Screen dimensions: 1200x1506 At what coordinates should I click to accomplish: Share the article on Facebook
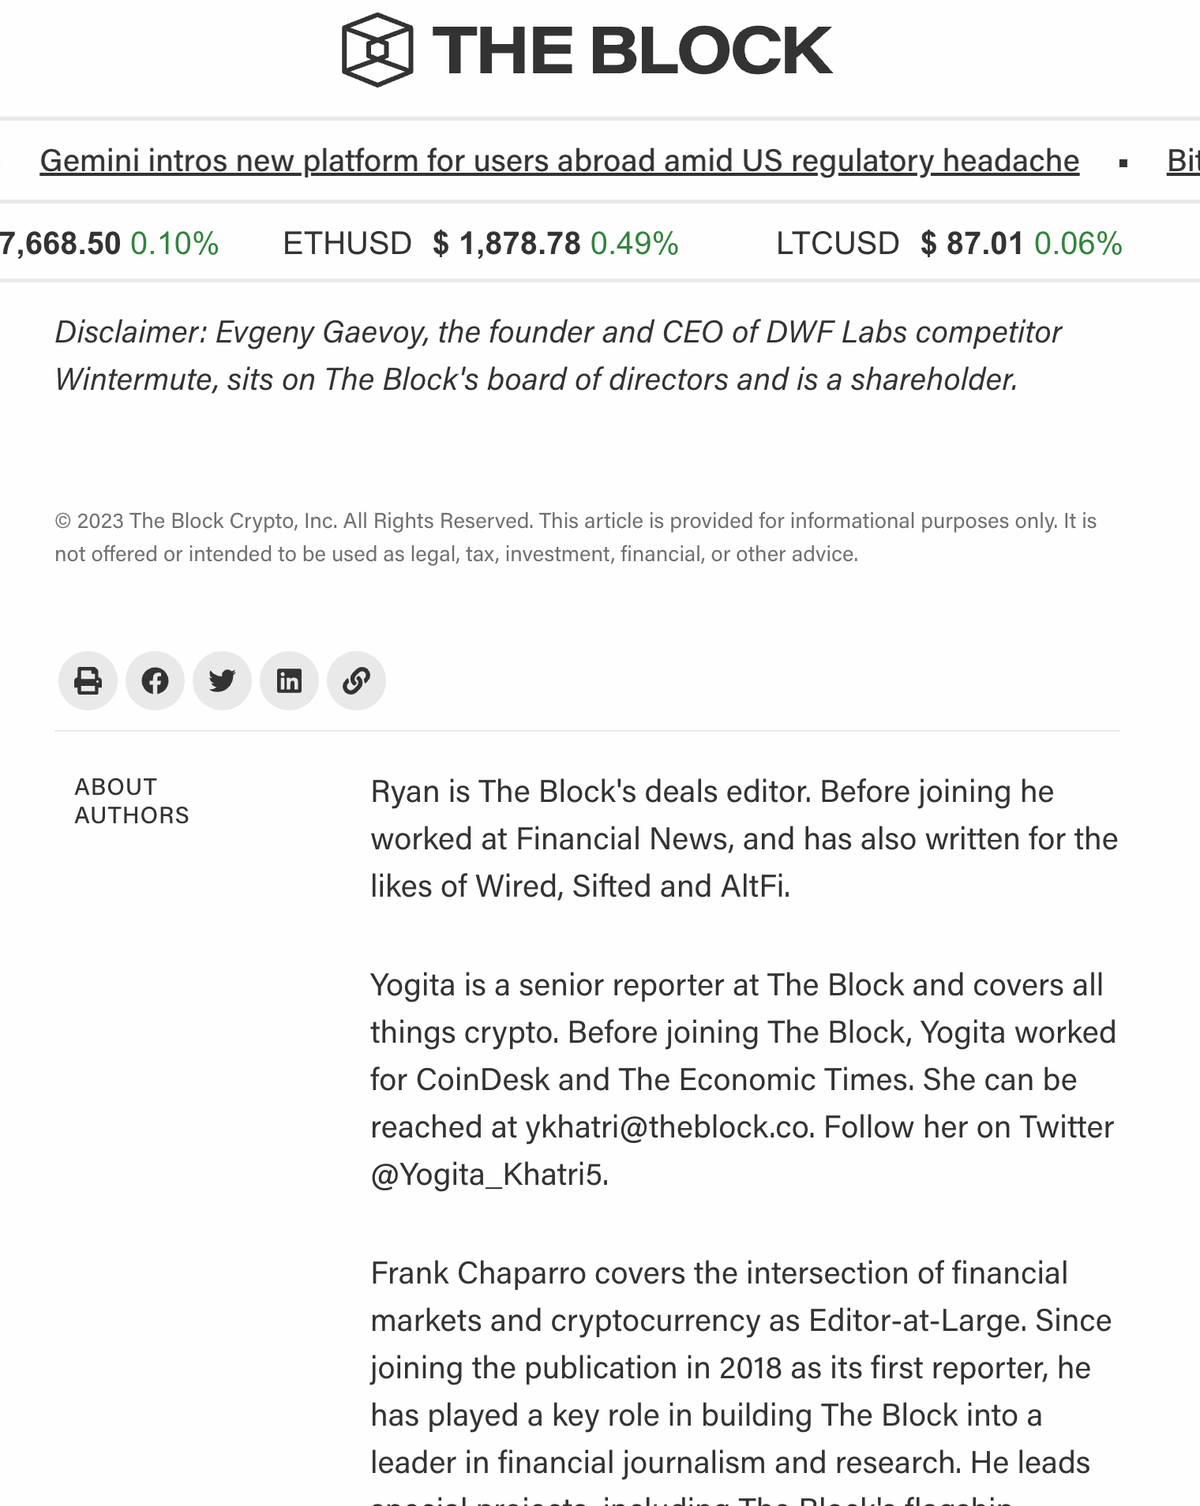[x=155, y=681]
